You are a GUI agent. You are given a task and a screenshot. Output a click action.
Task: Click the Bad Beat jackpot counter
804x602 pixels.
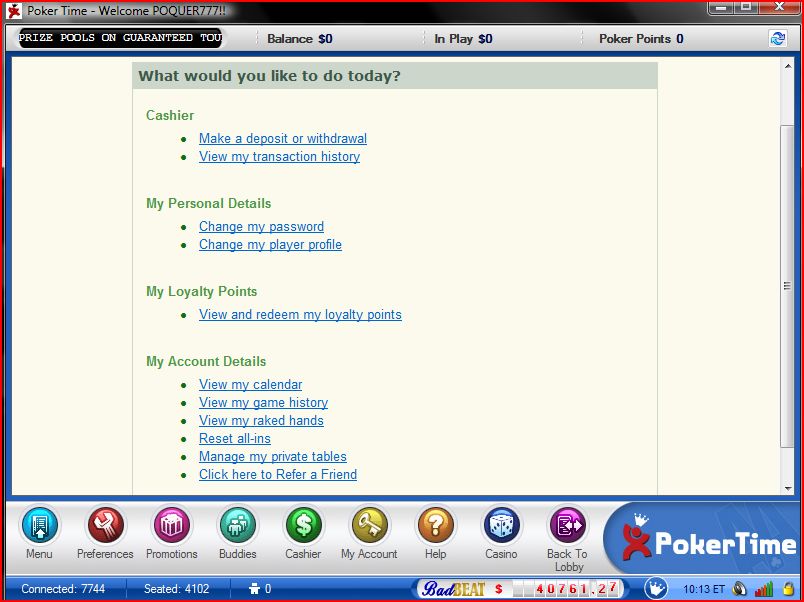(x=519, y=589)
